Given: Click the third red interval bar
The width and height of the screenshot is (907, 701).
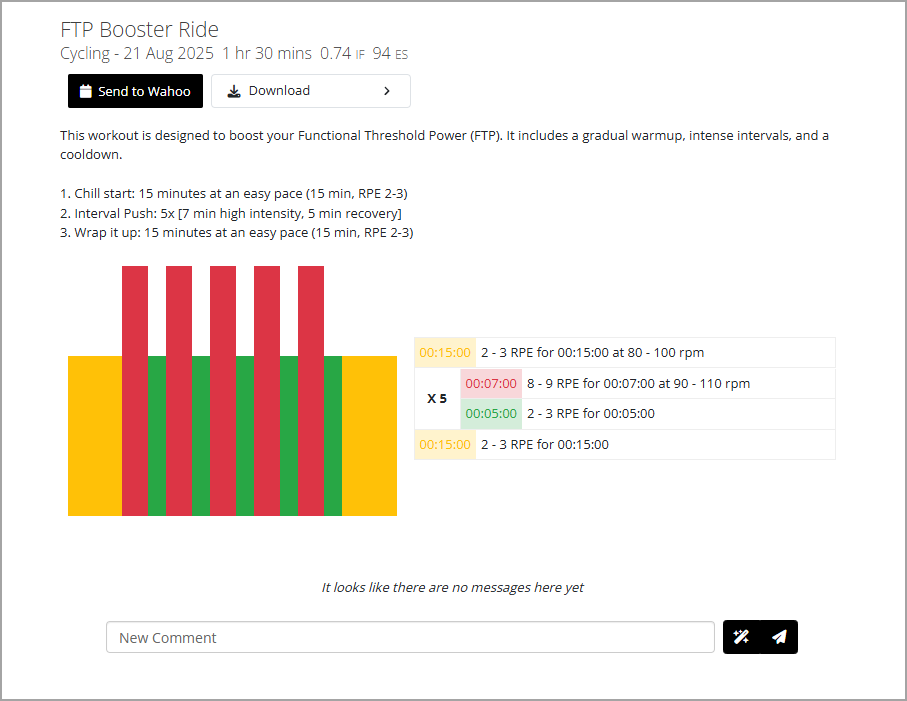Looking at the screenshot, I should [x=223, y=391].
